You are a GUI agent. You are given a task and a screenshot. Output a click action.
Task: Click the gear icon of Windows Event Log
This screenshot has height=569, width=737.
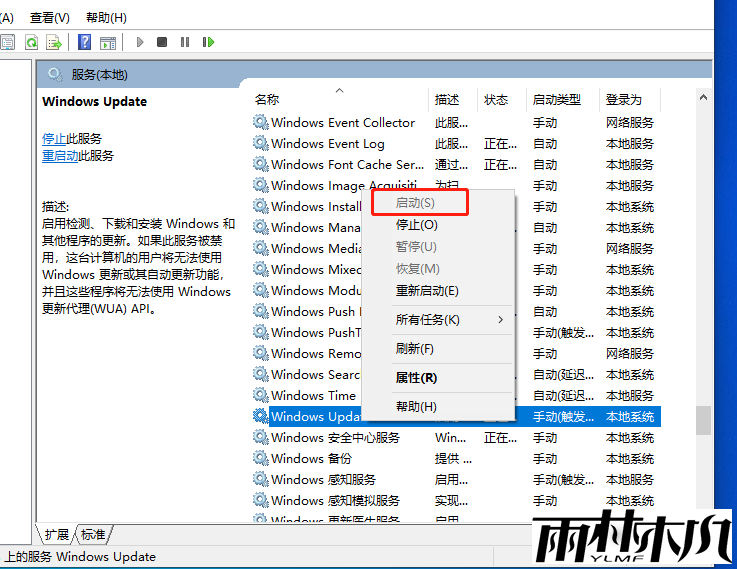pyautogui.click(x=260, y=143)
